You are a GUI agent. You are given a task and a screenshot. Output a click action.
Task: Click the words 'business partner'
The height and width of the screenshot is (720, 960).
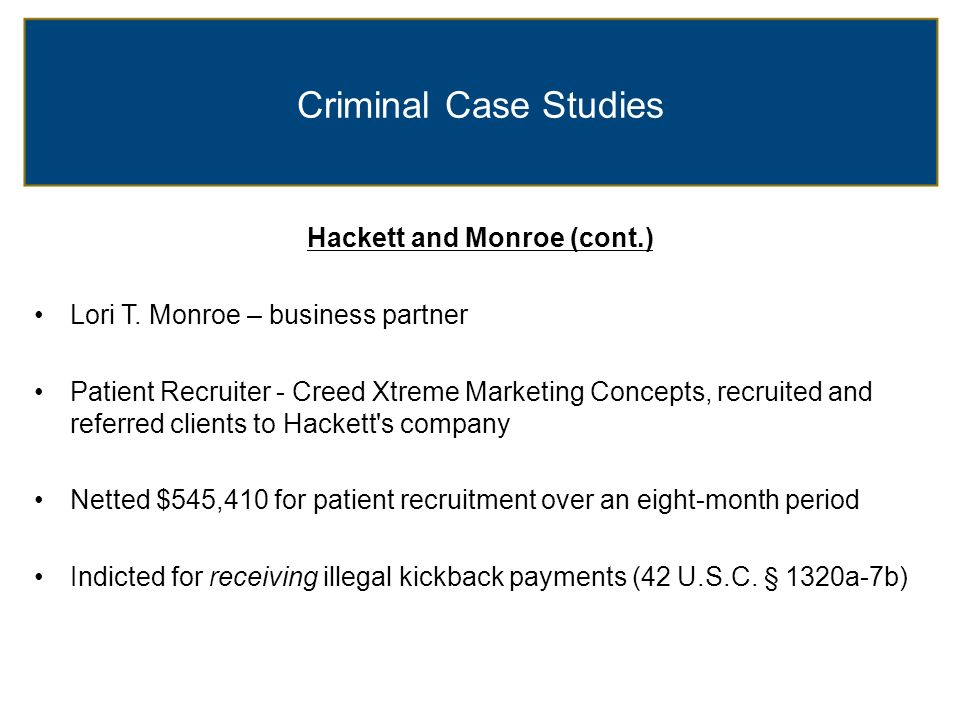(369, 315)
